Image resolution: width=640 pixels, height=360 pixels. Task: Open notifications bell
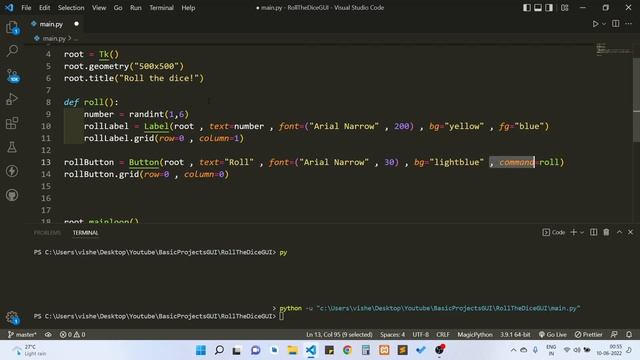point(629,334)
